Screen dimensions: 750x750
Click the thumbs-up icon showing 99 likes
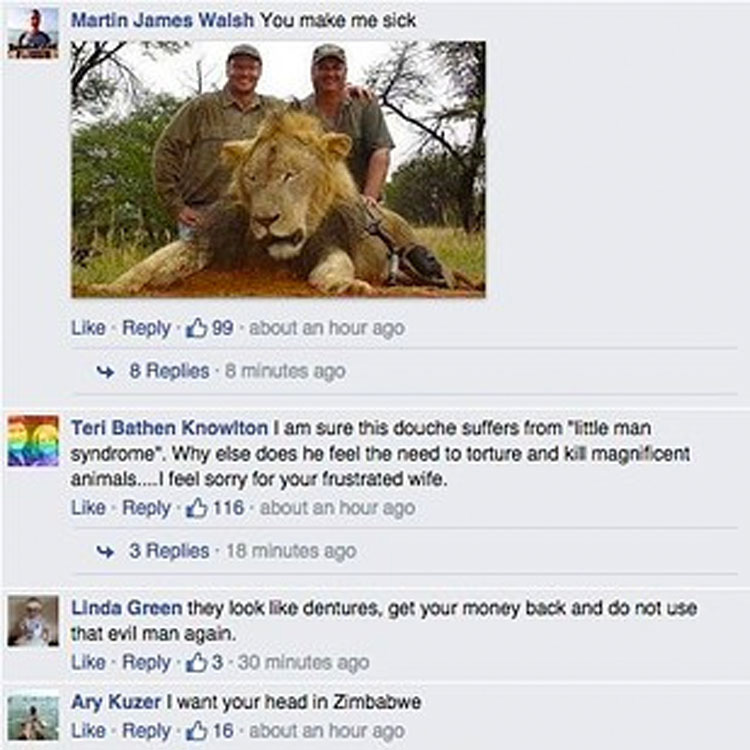(x=196, y=328)
